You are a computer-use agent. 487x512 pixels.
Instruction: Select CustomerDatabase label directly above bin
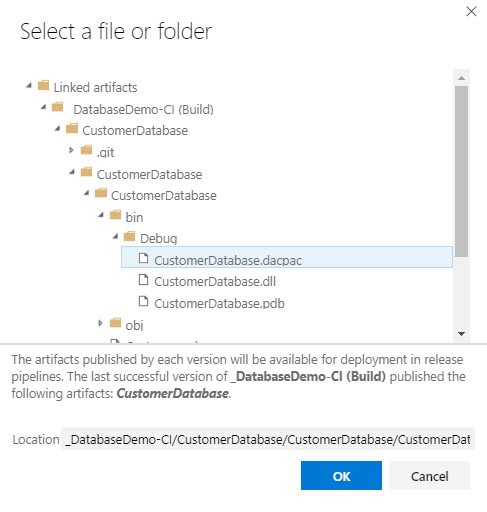[164, 196]
